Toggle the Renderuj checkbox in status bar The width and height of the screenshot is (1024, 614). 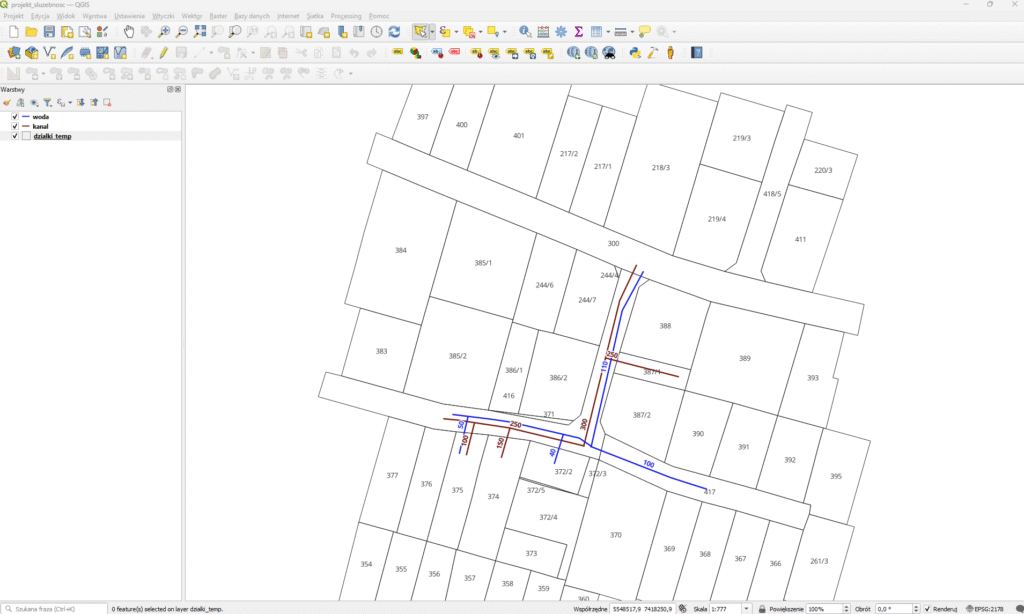[x=928, y=608]
